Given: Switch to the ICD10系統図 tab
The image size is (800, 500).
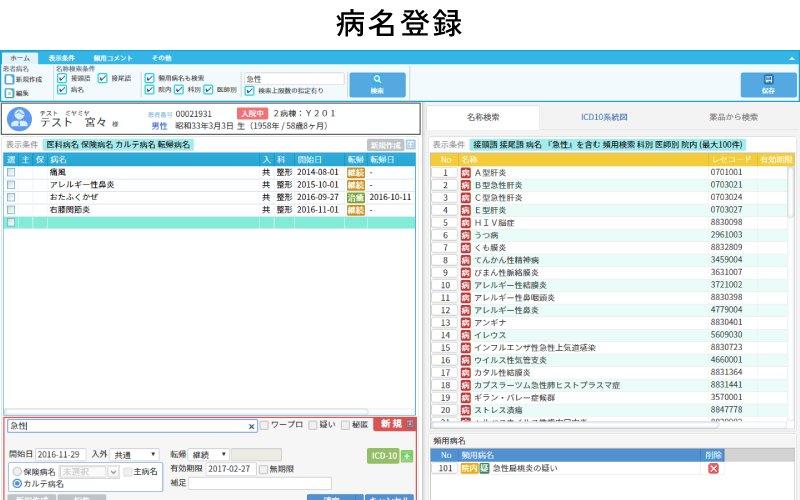Looking at the screenshot, I should click(611, 117).
